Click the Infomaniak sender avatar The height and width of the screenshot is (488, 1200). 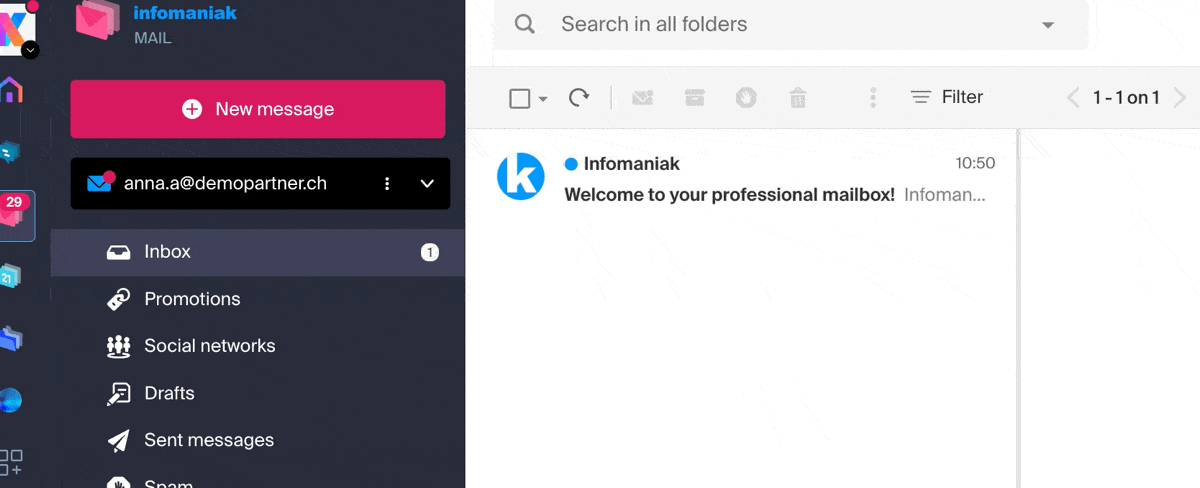point(521,177)
